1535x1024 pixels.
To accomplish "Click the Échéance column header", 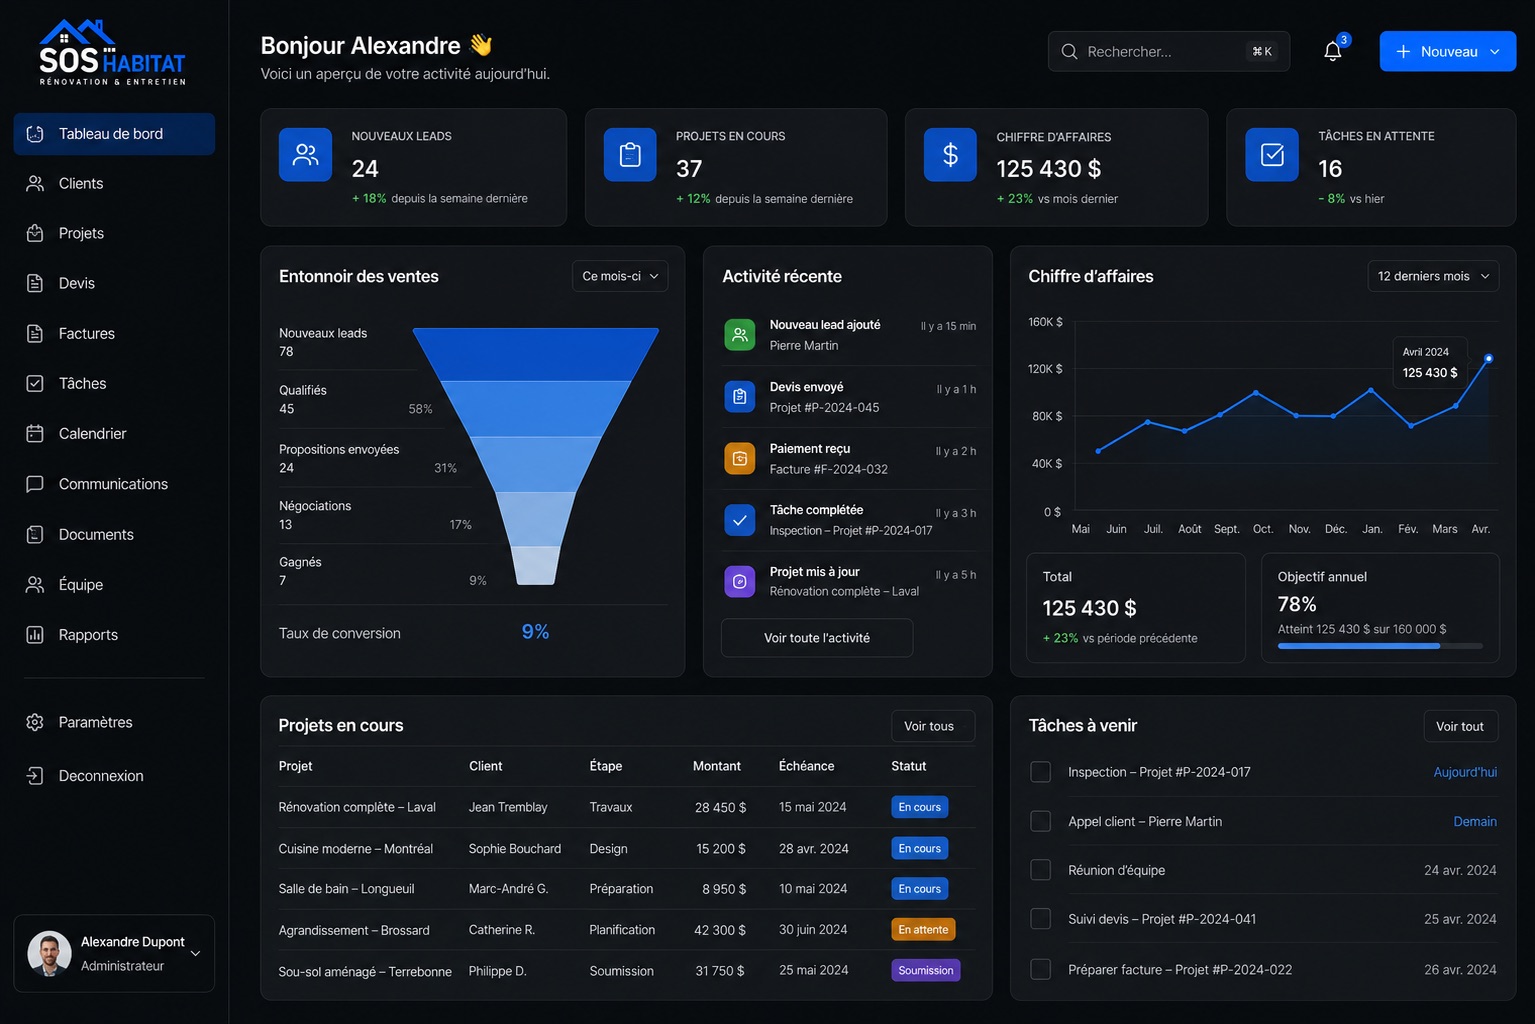I will pos(806,766).
